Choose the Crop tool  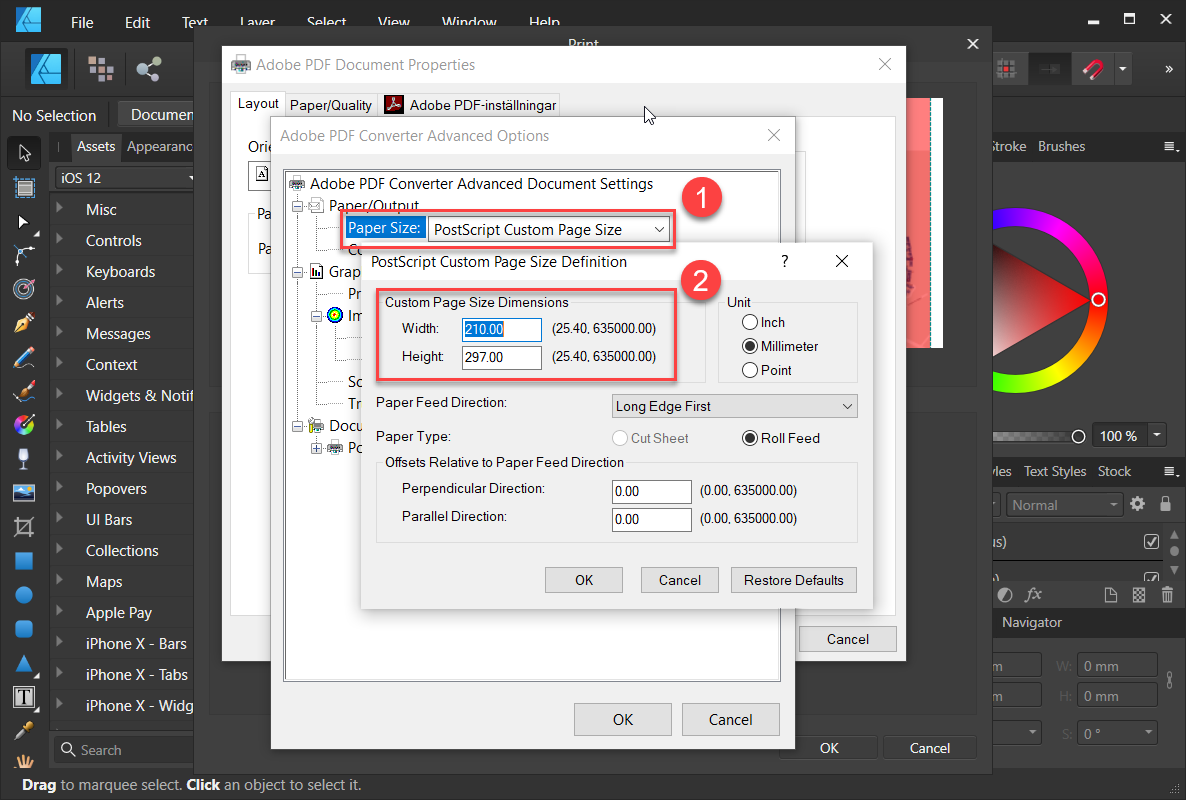click(24, 526)
